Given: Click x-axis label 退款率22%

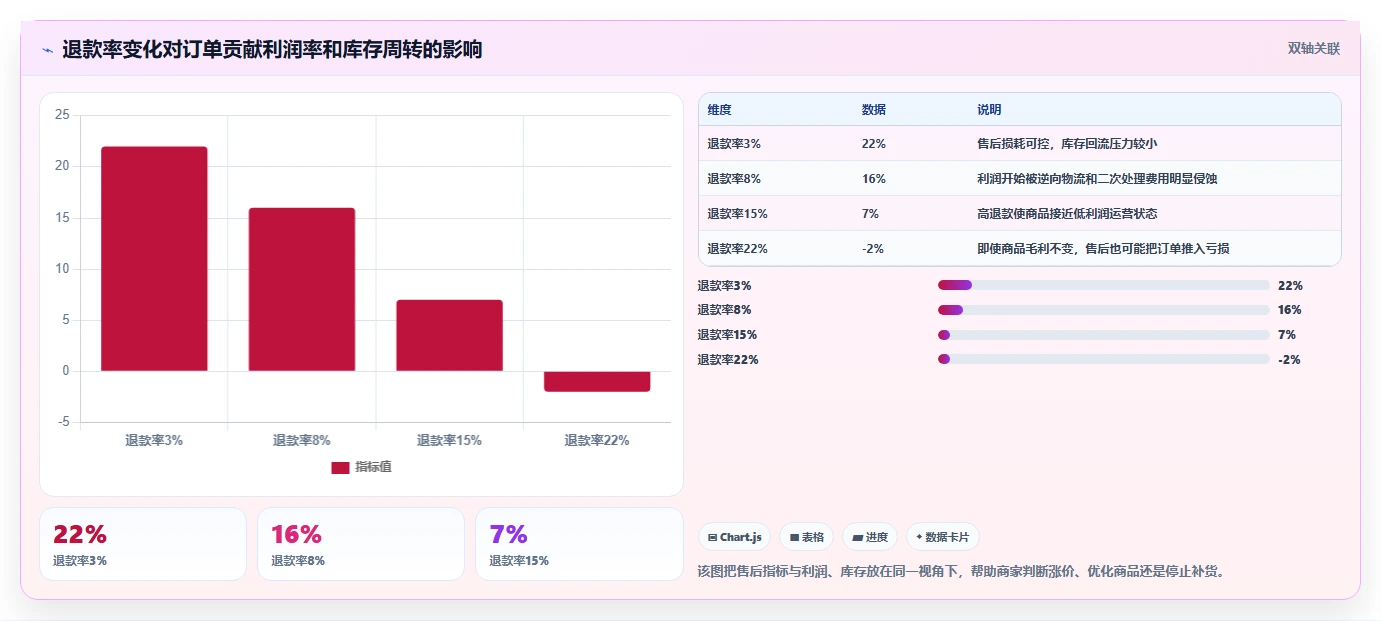Looking at the screenshot, I should pos(597,440).
